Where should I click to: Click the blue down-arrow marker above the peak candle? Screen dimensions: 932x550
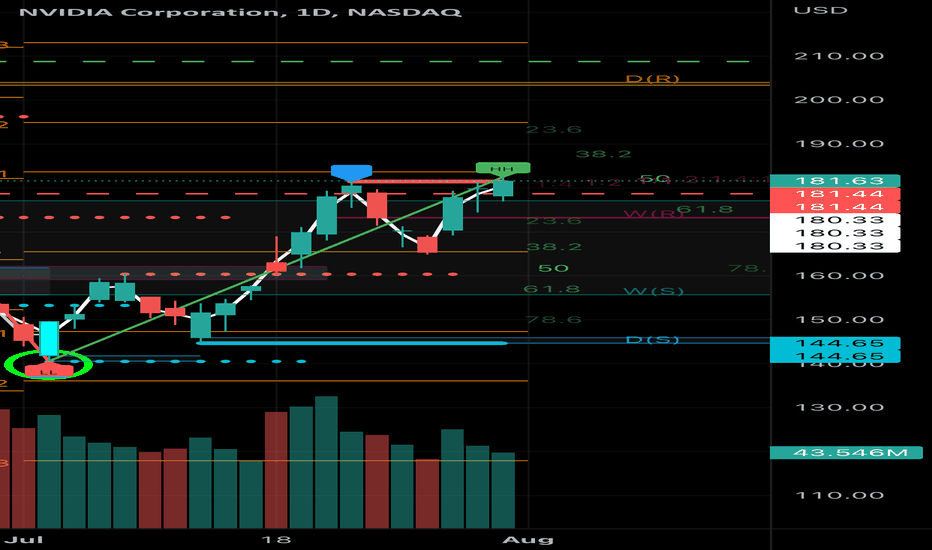coord(351,172)
